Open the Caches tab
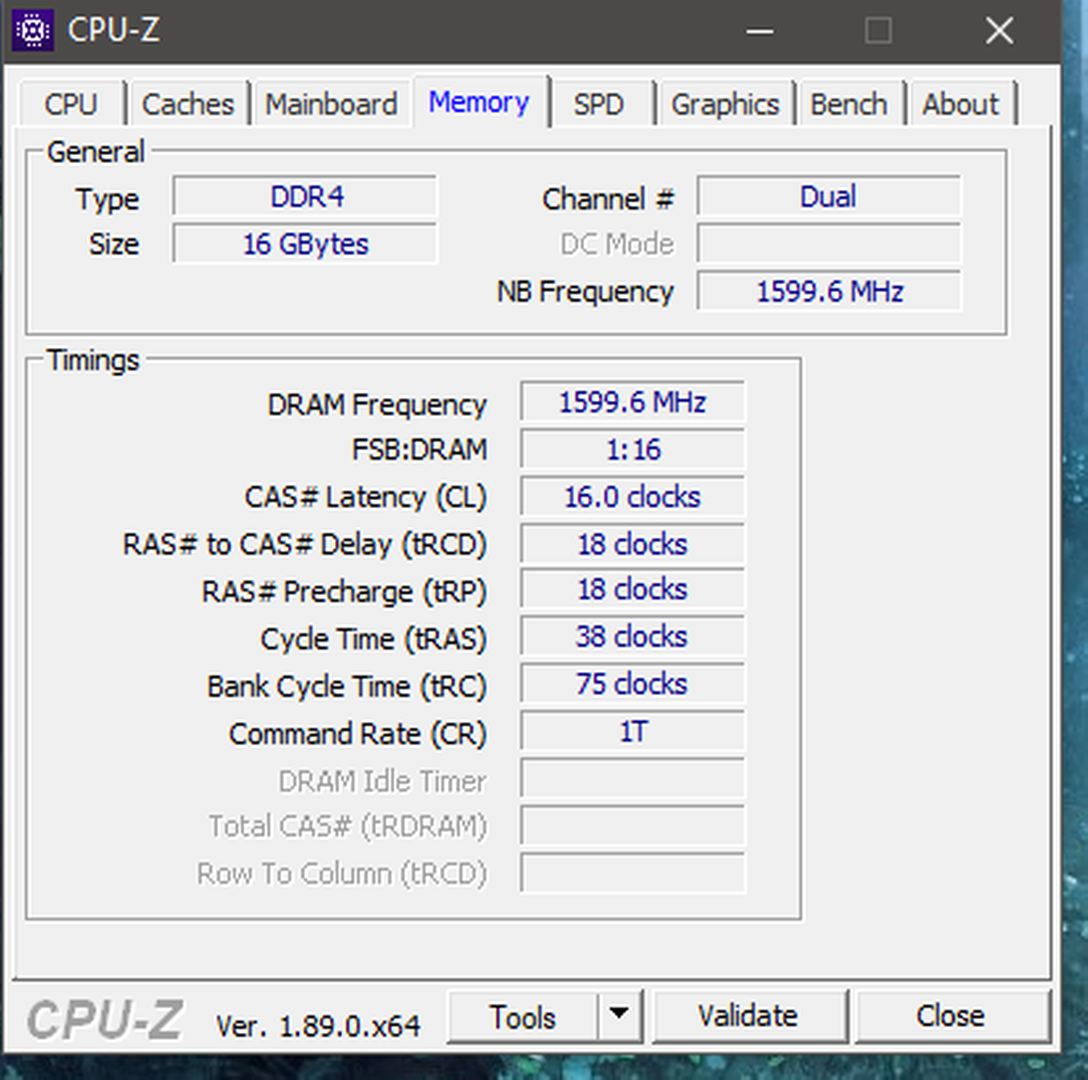1088x1080 pixels. tap(188, 105)
